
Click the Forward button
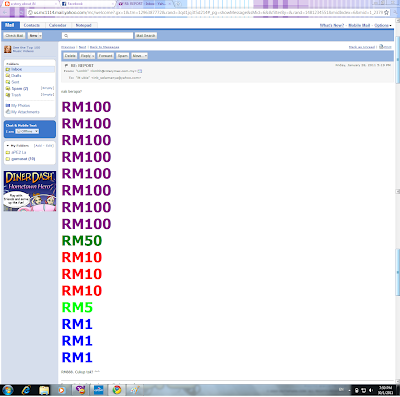[x=105, y=56]
